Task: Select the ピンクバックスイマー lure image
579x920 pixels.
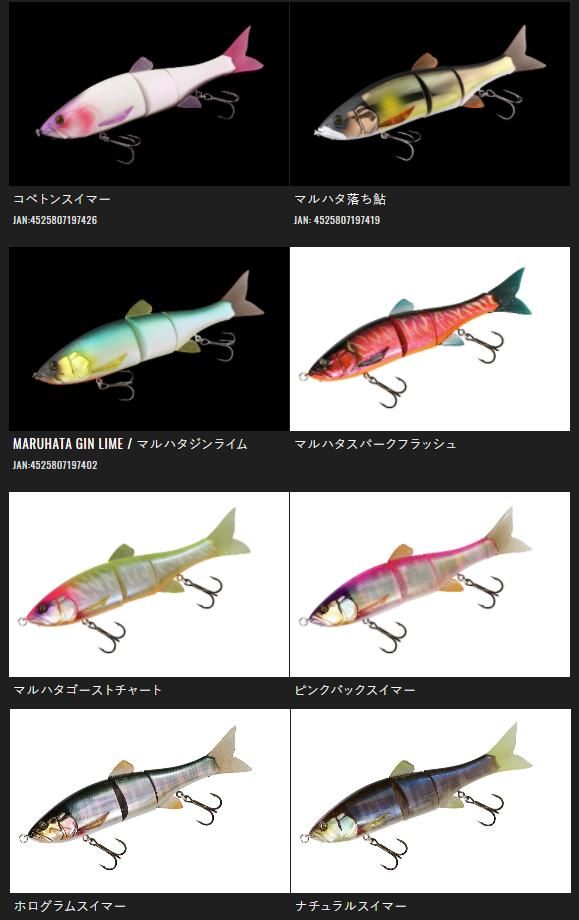Action: tap(430, 584)
